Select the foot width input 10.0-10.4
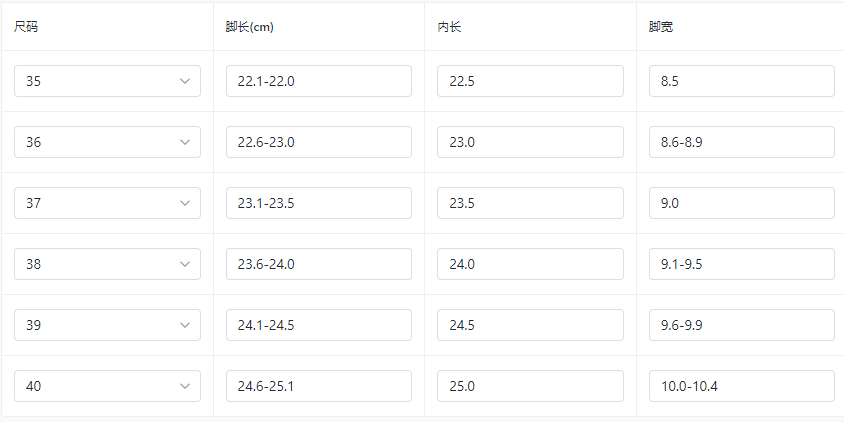The width and height of the screenshot is (844, 422). [741, 386]
